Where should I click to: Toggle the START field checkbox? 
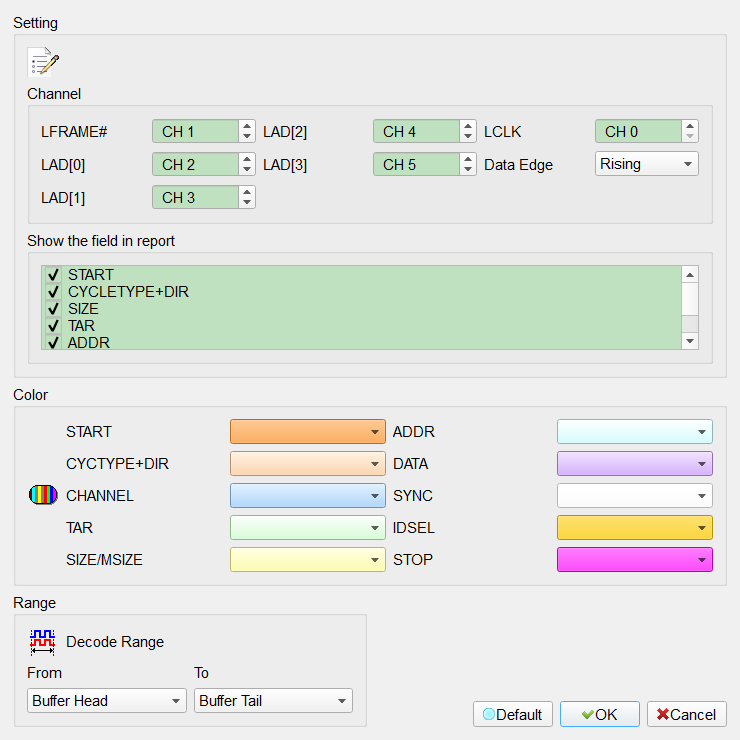[x=53, y=275]
